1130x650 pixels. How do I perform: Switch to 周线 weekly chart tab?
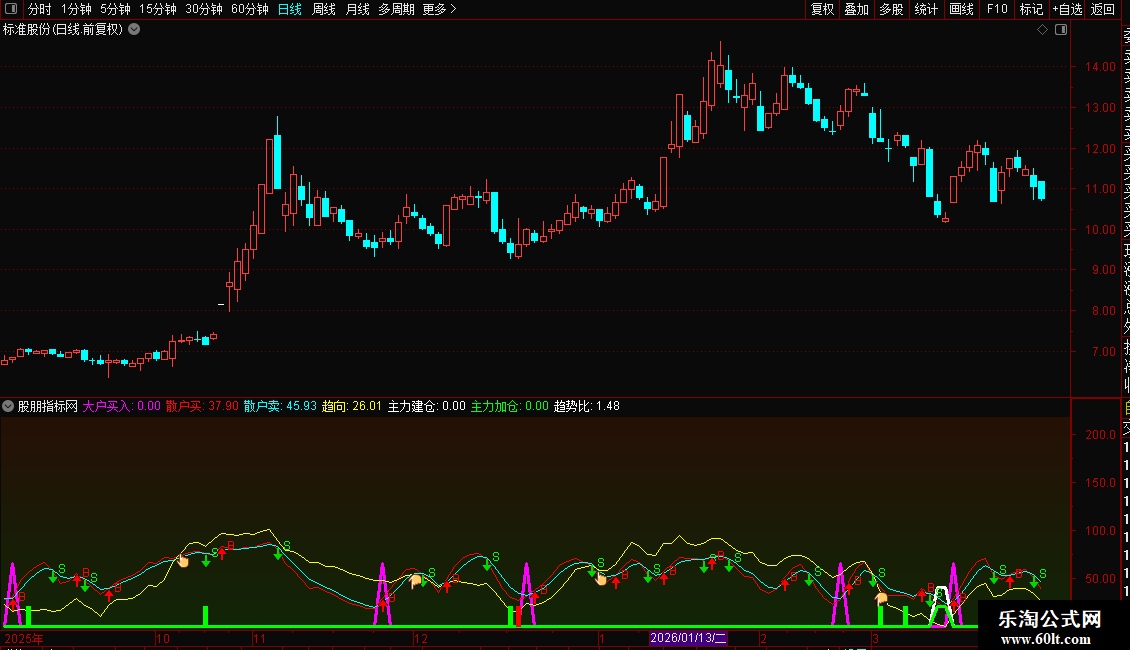(324, 9)
